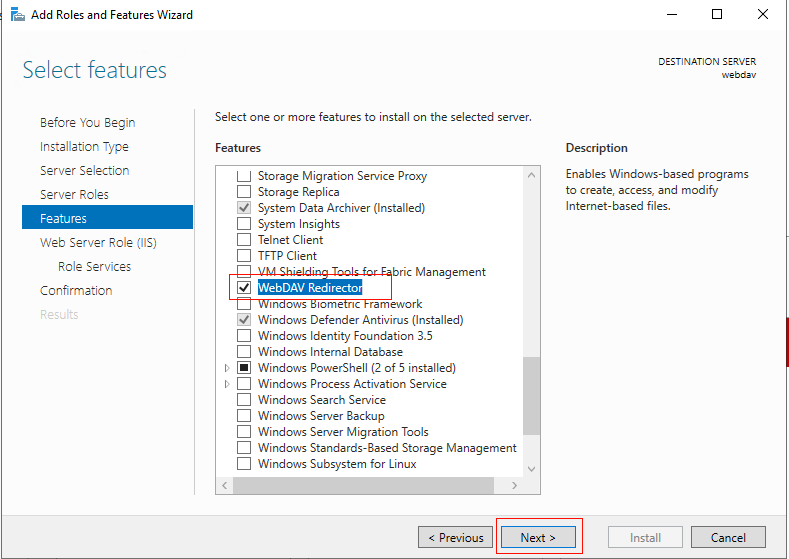Check Windows Server Migration Tools box
This screenshot has width=789, height=559.
(244, 432)
